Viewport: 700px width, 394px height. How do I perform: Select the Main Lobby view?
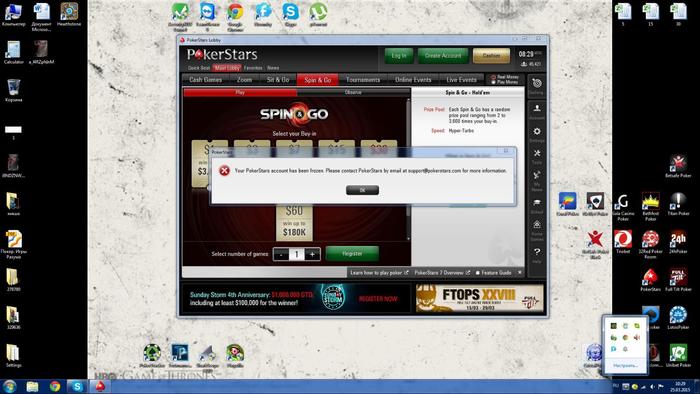point(227,68)
